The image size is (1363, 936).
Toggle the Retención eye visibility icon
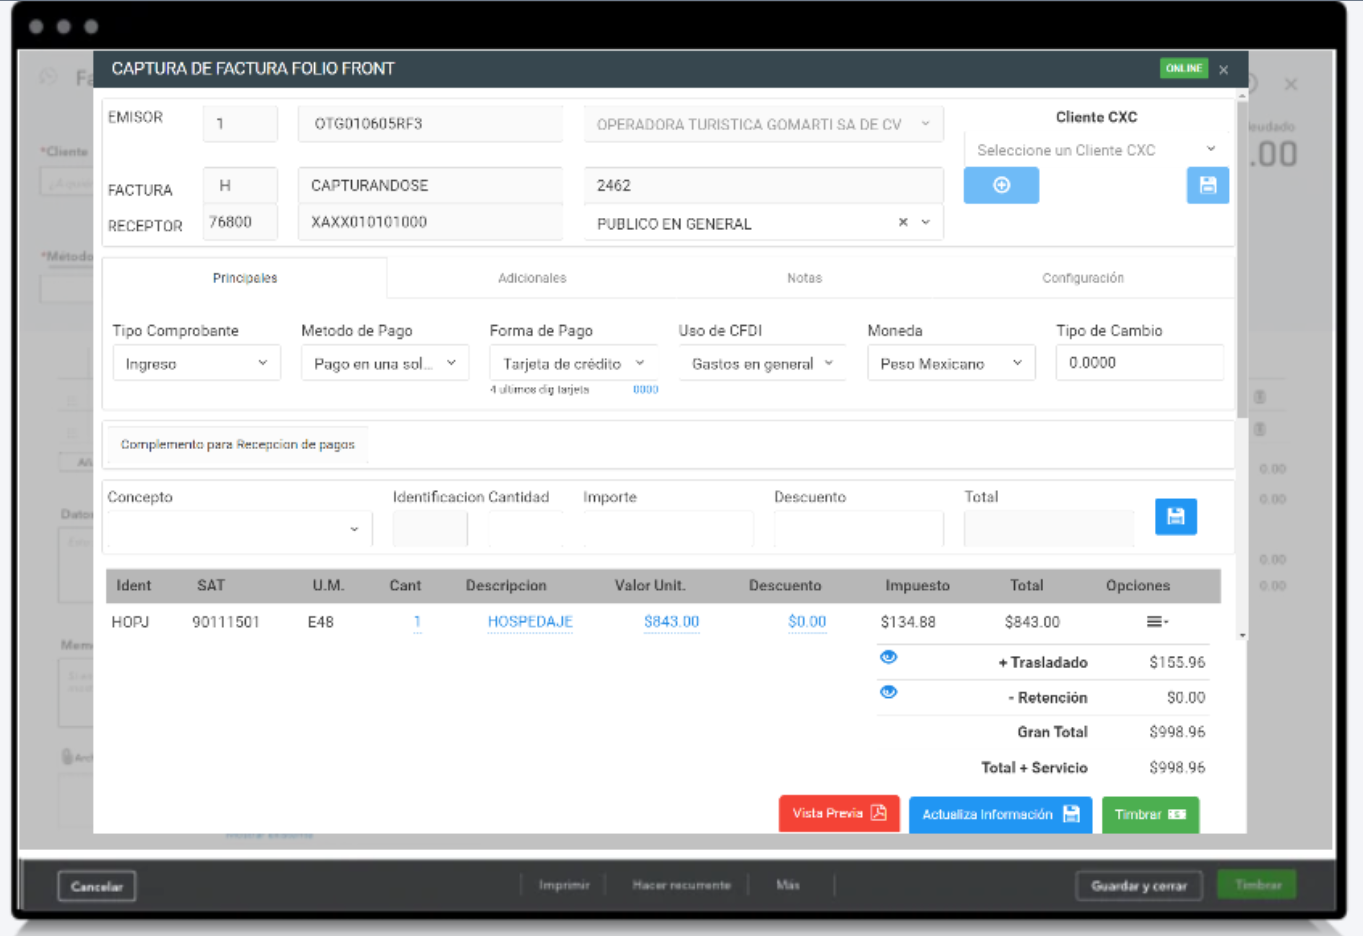pos(888,693)
